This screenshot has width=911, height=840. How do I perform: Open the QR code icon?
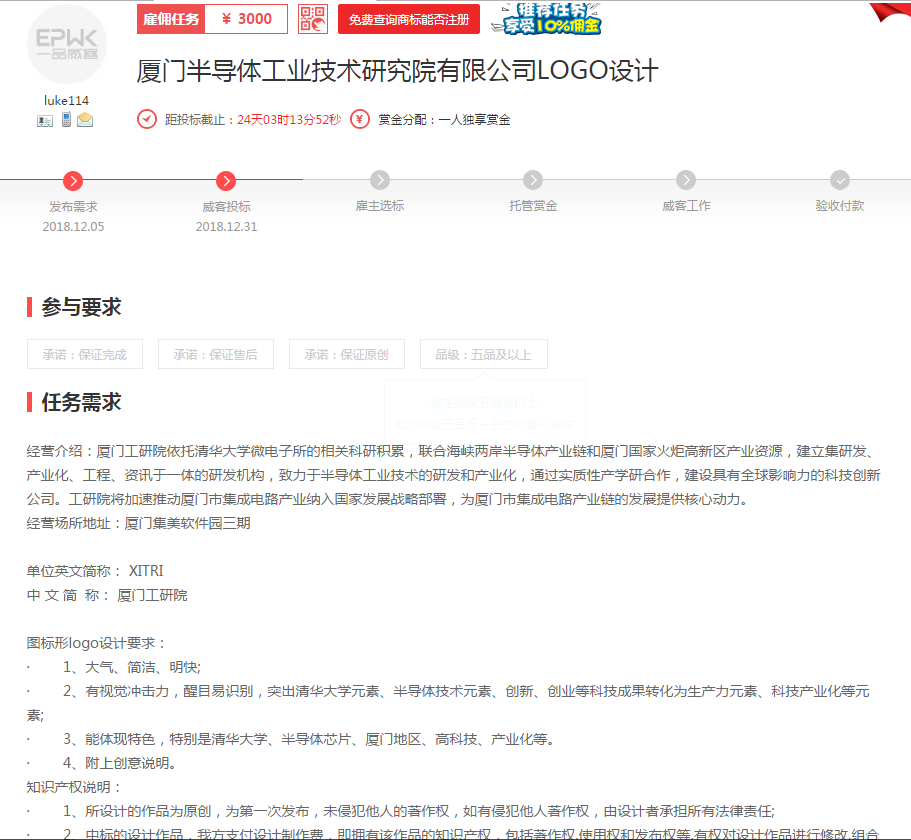(x=313, y=19)
